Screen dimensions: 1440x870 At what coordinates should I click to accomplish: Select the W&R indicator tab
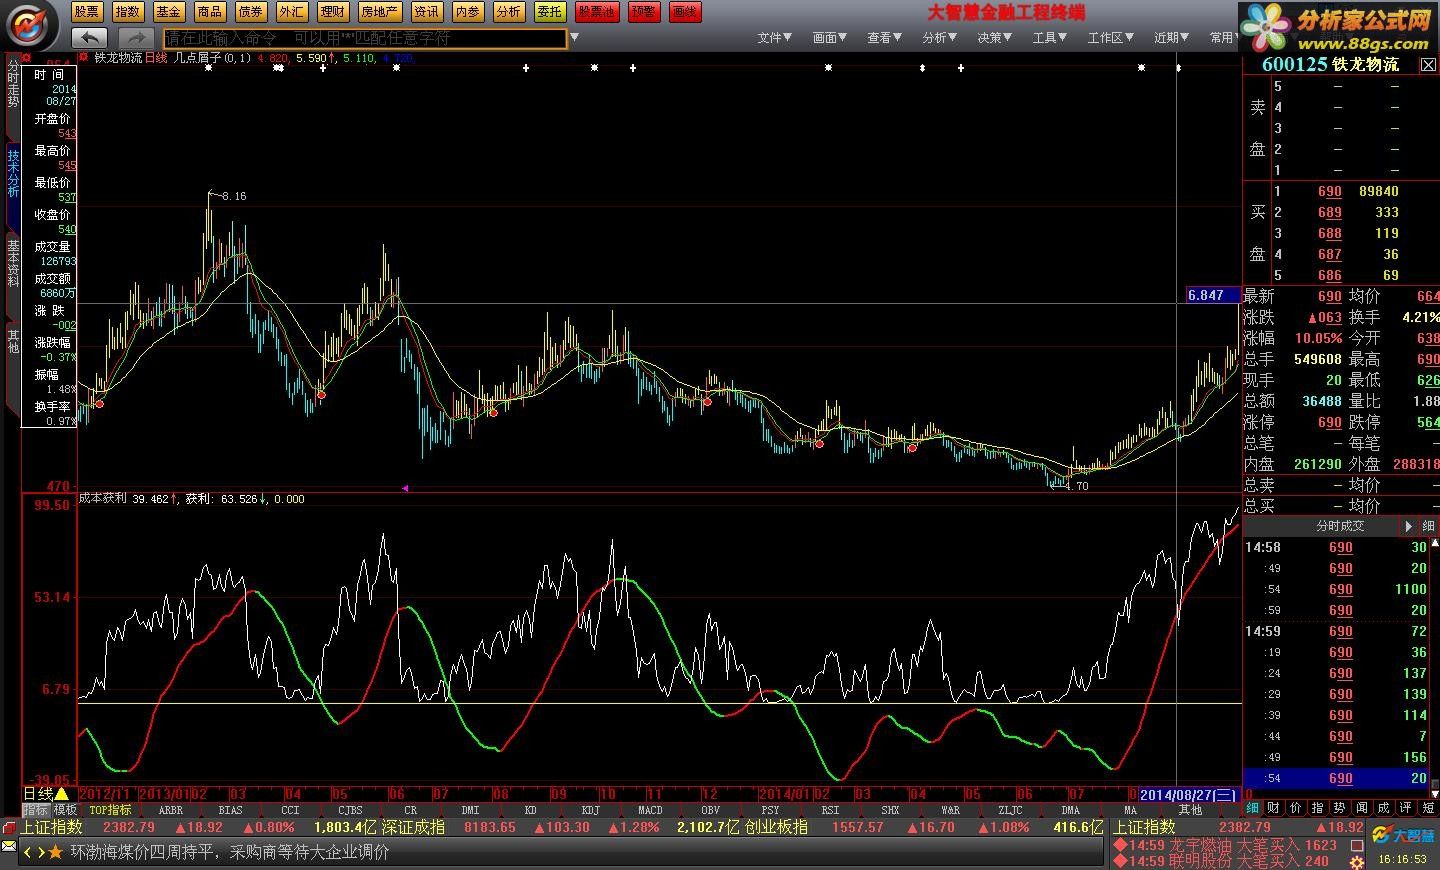[x=950, y=810]
